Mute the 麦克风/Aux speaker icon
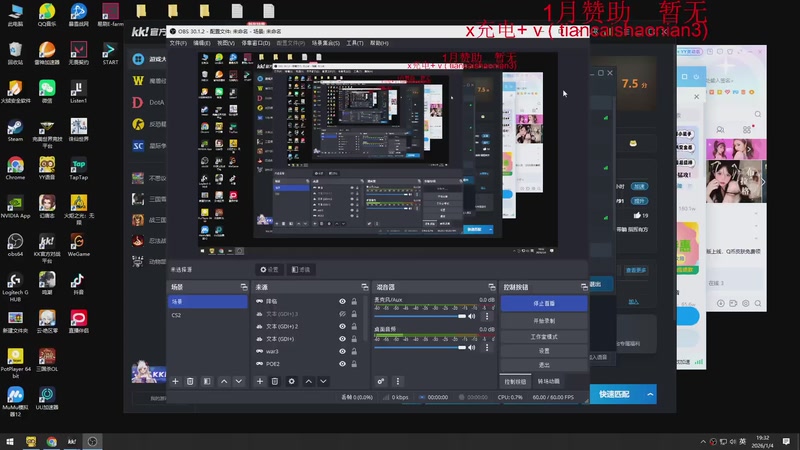The image size is (800, 450). pyautogui.click(x=472, y=316)
